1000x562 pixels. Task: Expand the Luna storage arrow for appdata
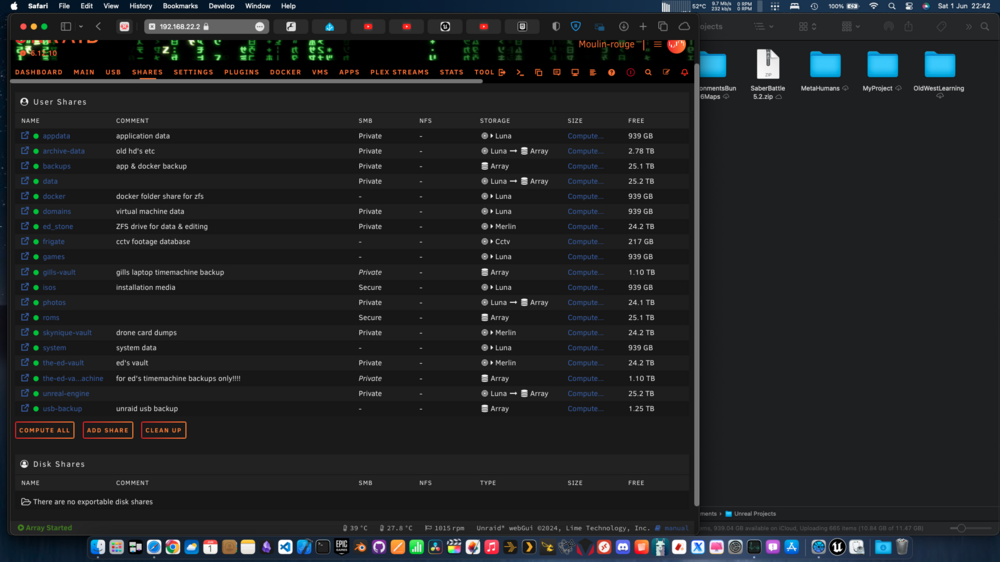click(492, 136)
